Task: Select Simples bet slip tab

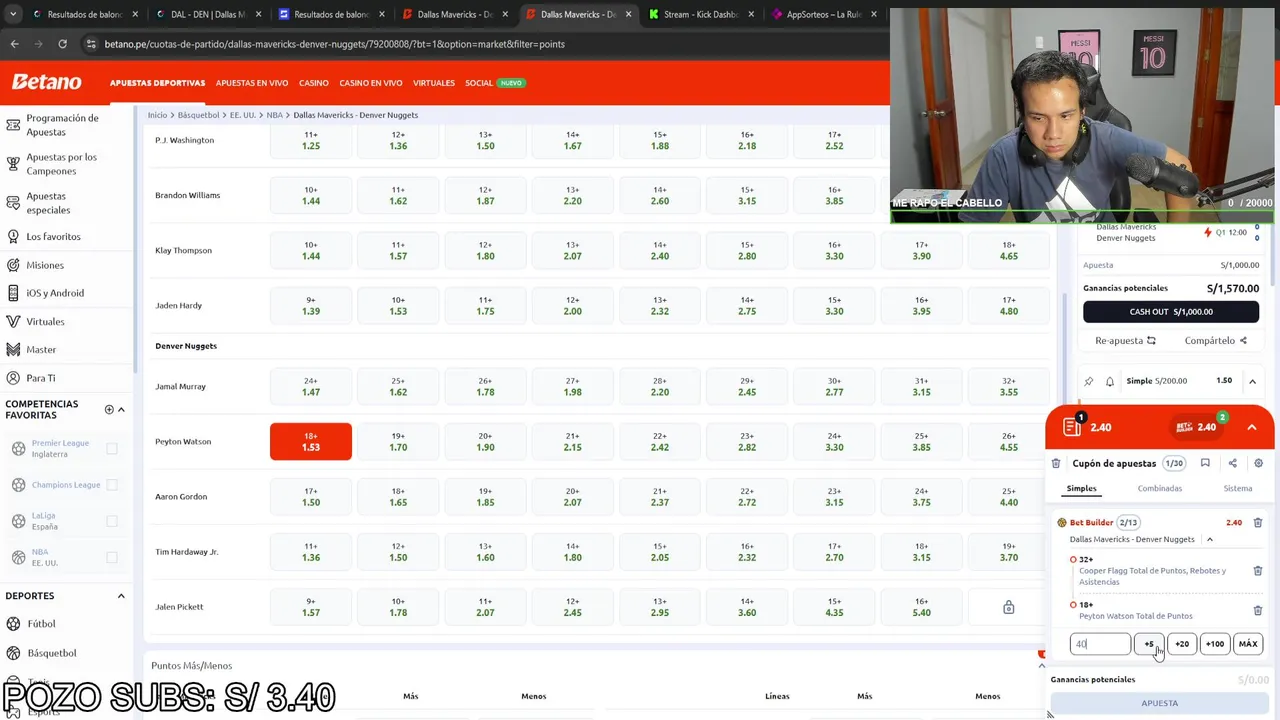Action: pos(1081,488)
